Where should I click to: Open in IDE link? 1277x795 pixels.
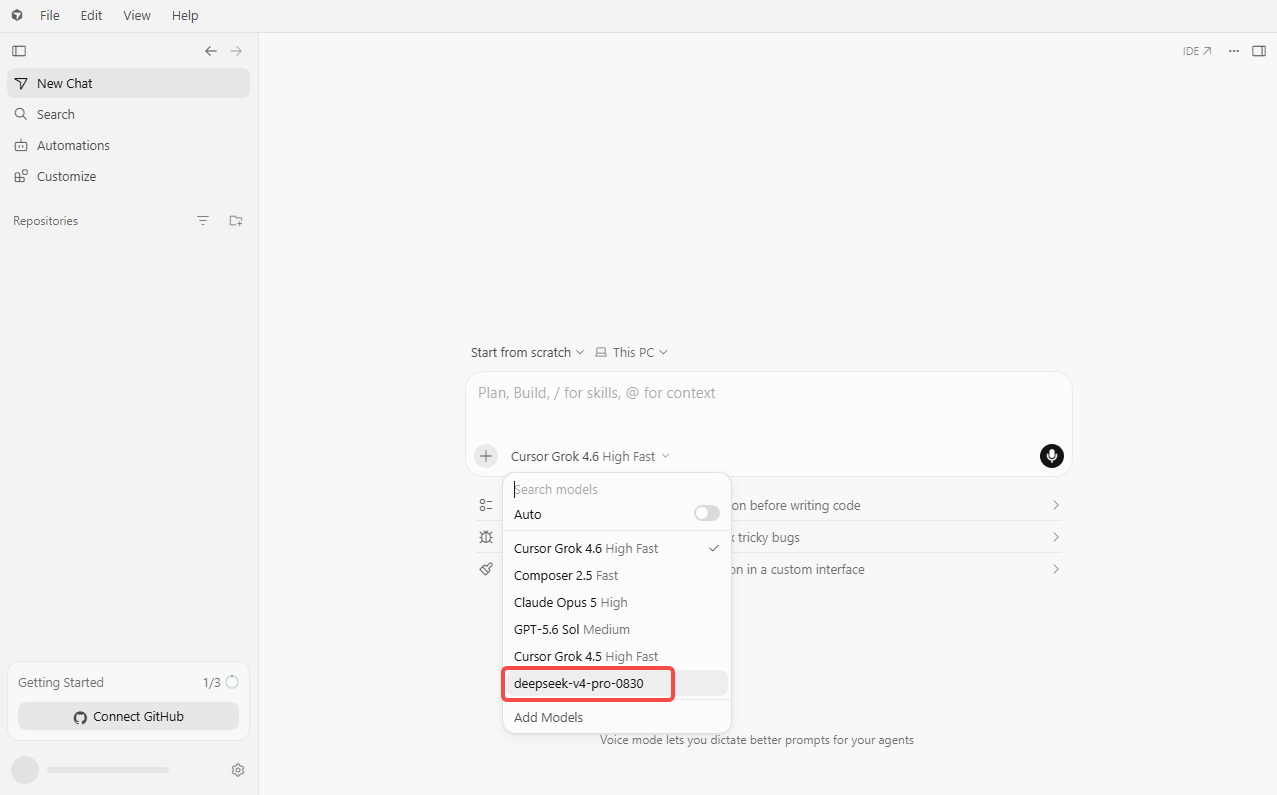[1197, 51]
